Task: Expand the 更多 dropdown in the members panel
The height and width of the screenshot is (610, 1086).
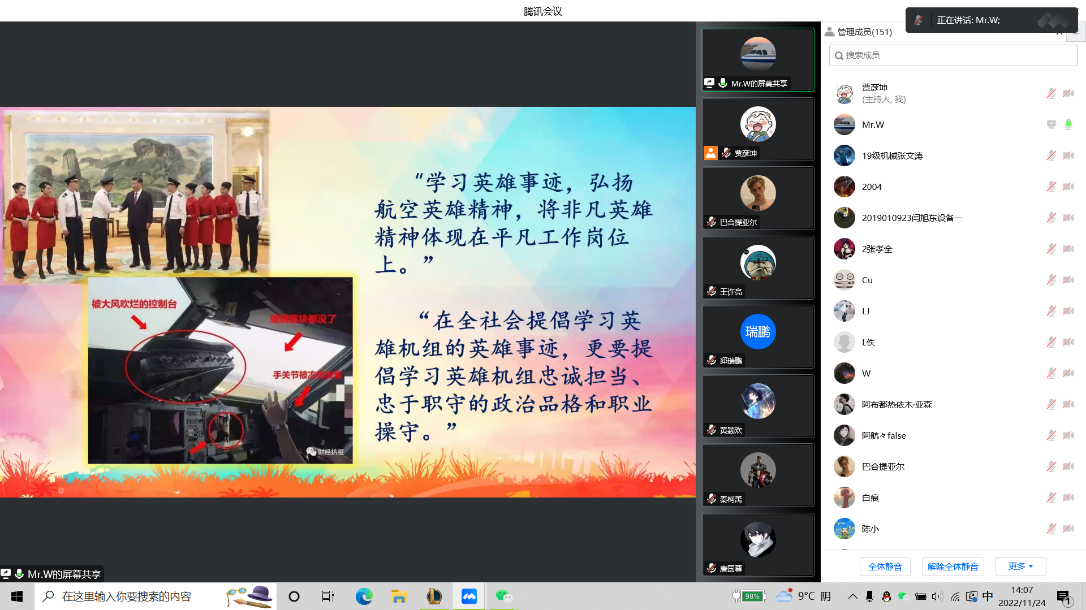Action: [1020, 567]
